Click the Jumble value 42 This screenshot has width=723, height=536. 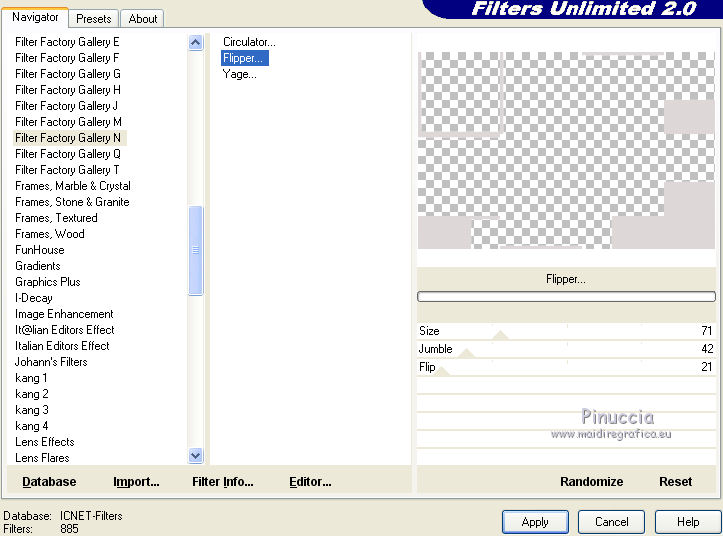[707, 349]
